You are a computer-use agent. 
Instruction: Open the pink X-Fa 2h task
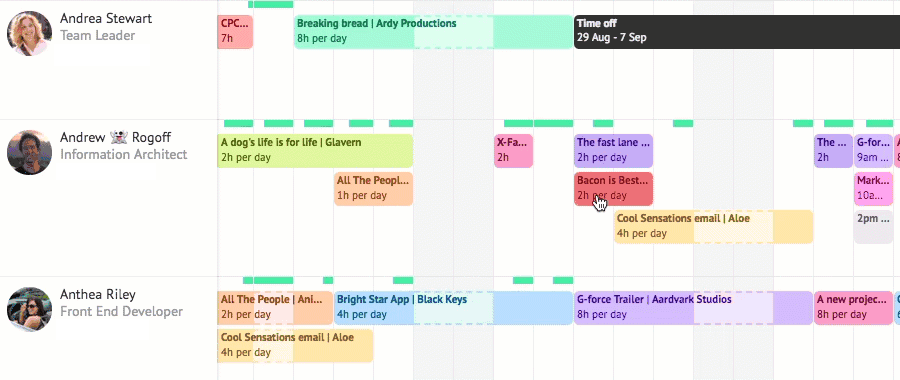click(514, 150)
